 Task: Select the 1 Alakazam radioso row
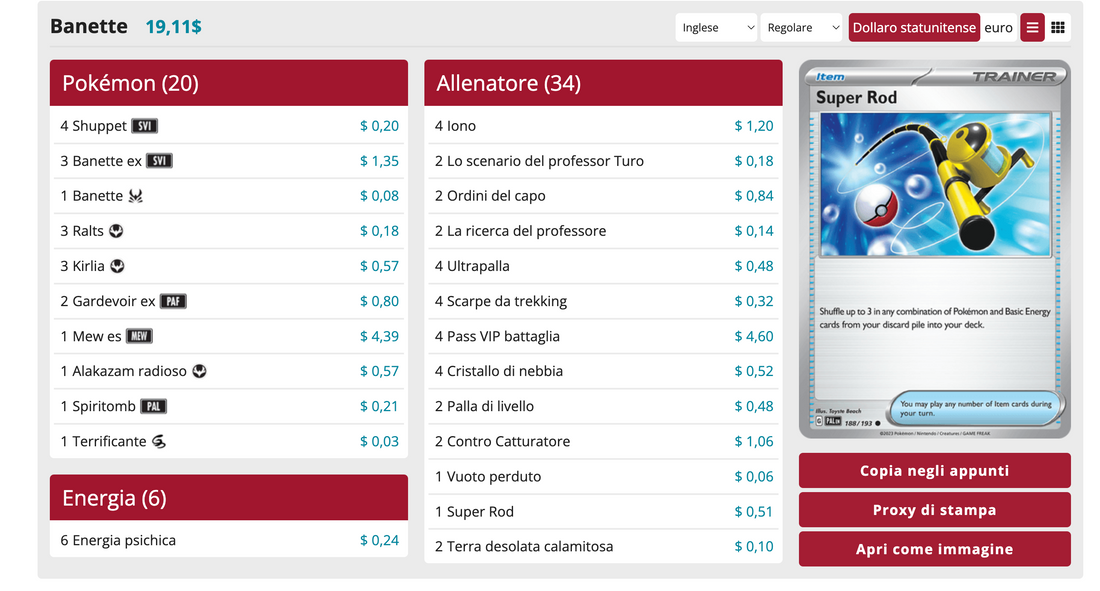(229, 371)
